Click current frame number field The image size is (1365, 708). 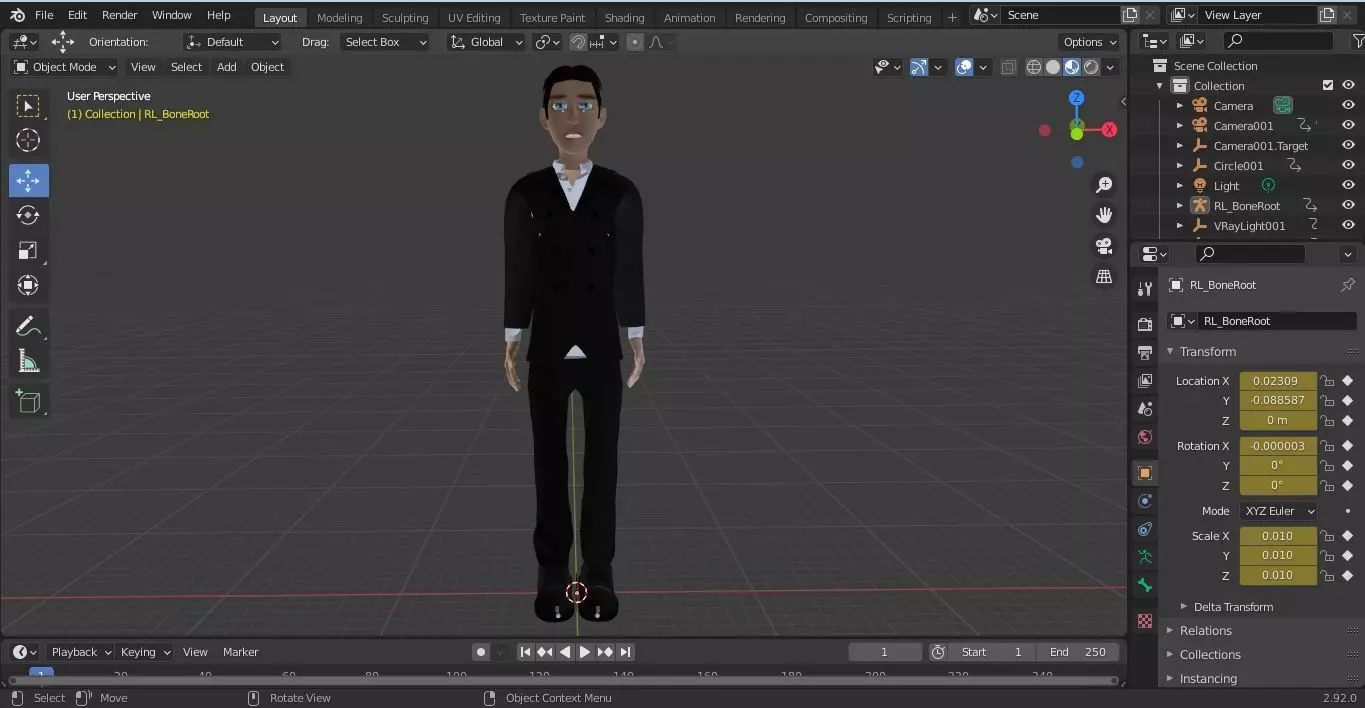click(x=885, y=652)
